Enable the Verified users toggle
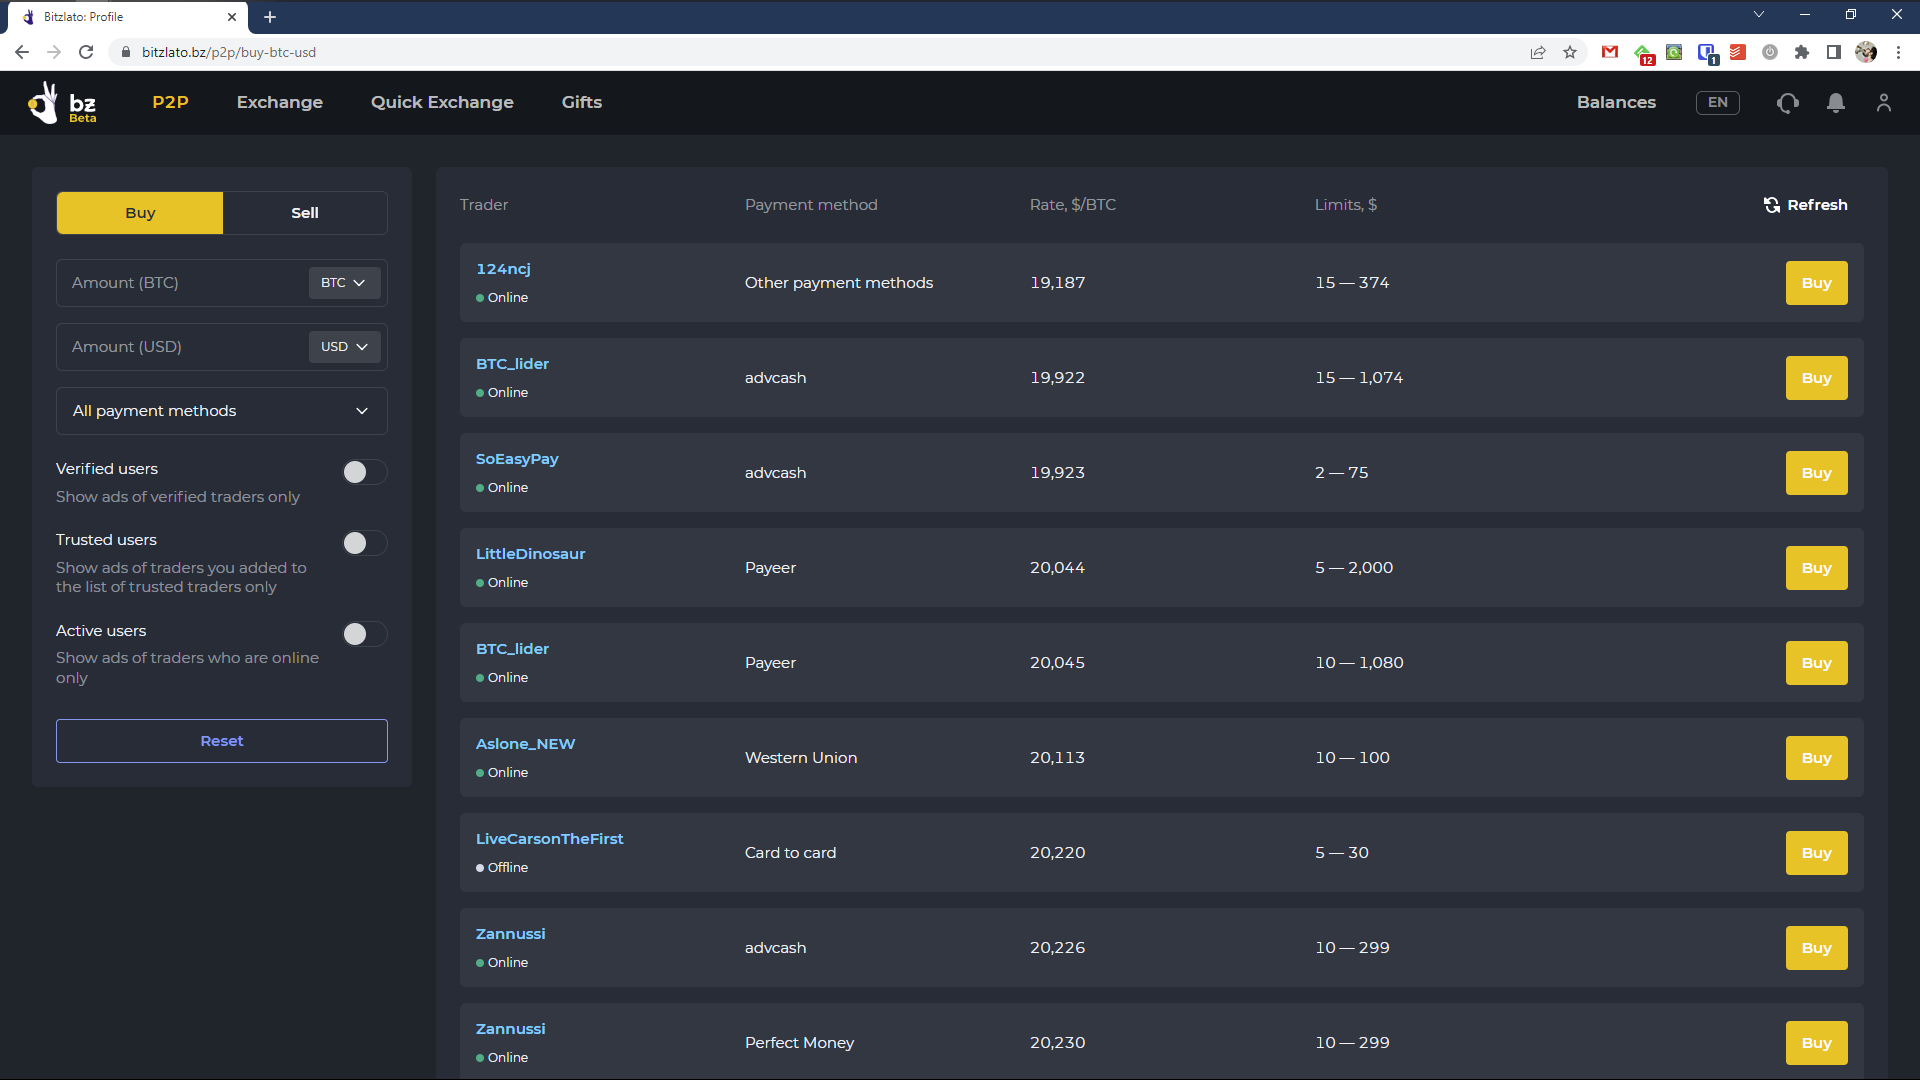This screenshot has height=1080, width=1920. pos(364,472)
